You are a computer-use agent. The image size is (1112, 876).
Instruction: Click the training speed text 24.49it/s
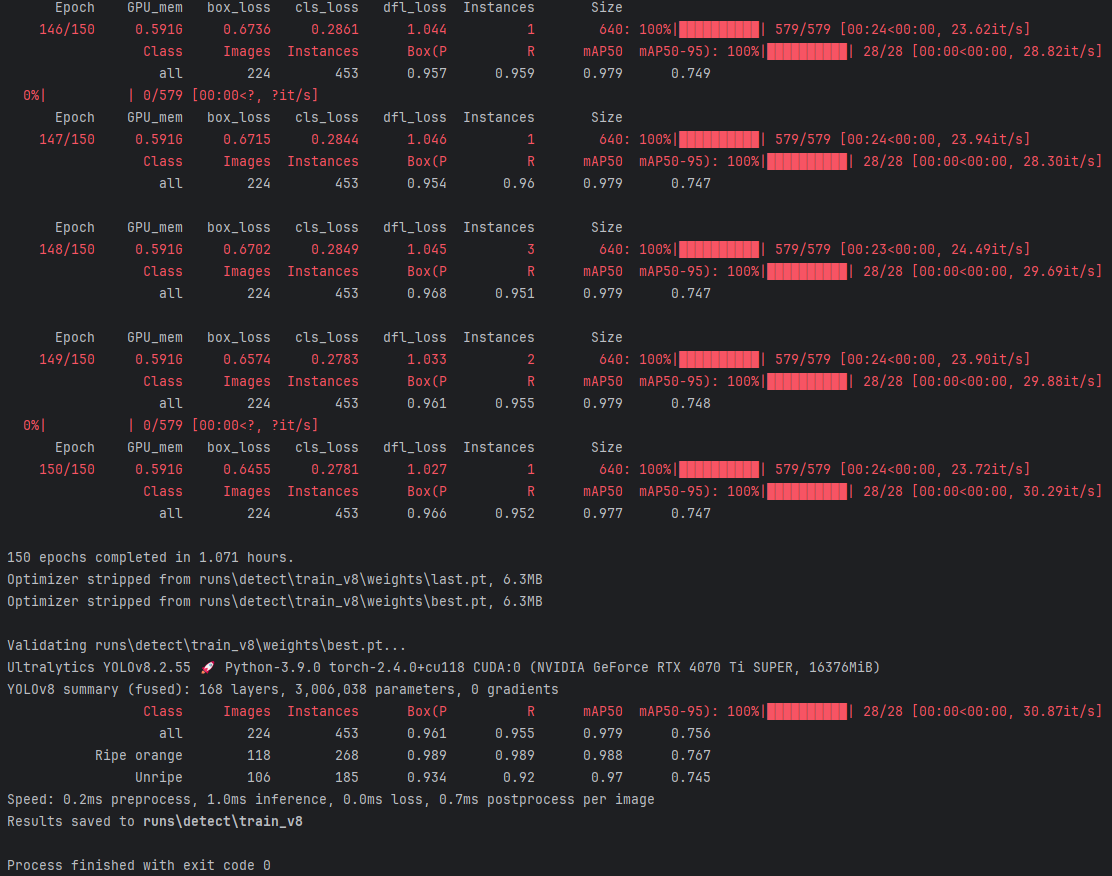[x=986, y=250]
